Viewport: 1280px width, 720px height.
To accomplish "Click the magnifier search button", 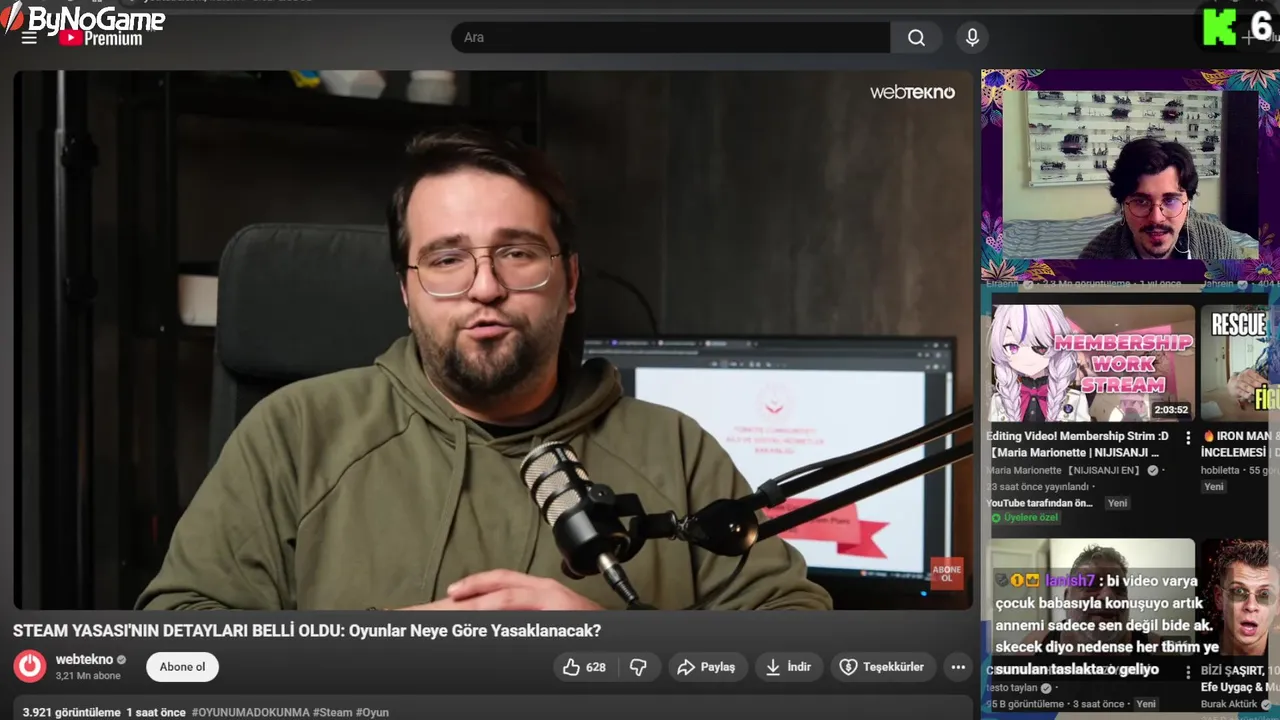I will tap(916, 37).
